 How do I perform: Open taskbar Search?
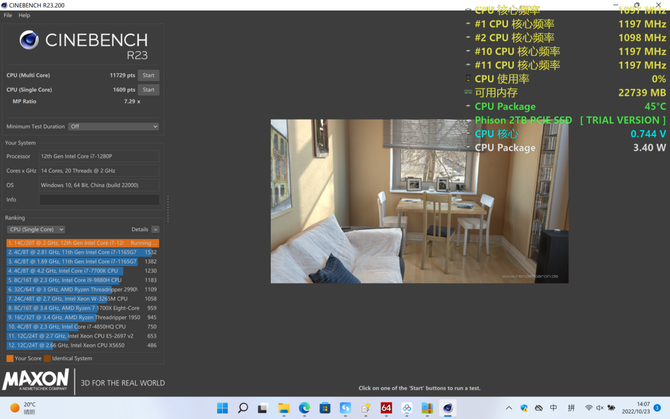point(243,408)
